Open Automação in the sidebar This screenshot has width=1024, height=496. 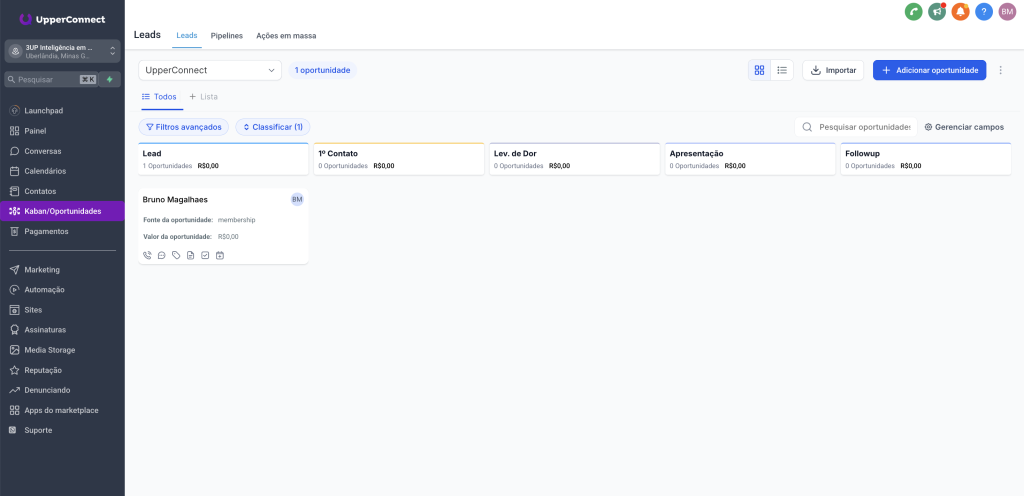point(45,290)
